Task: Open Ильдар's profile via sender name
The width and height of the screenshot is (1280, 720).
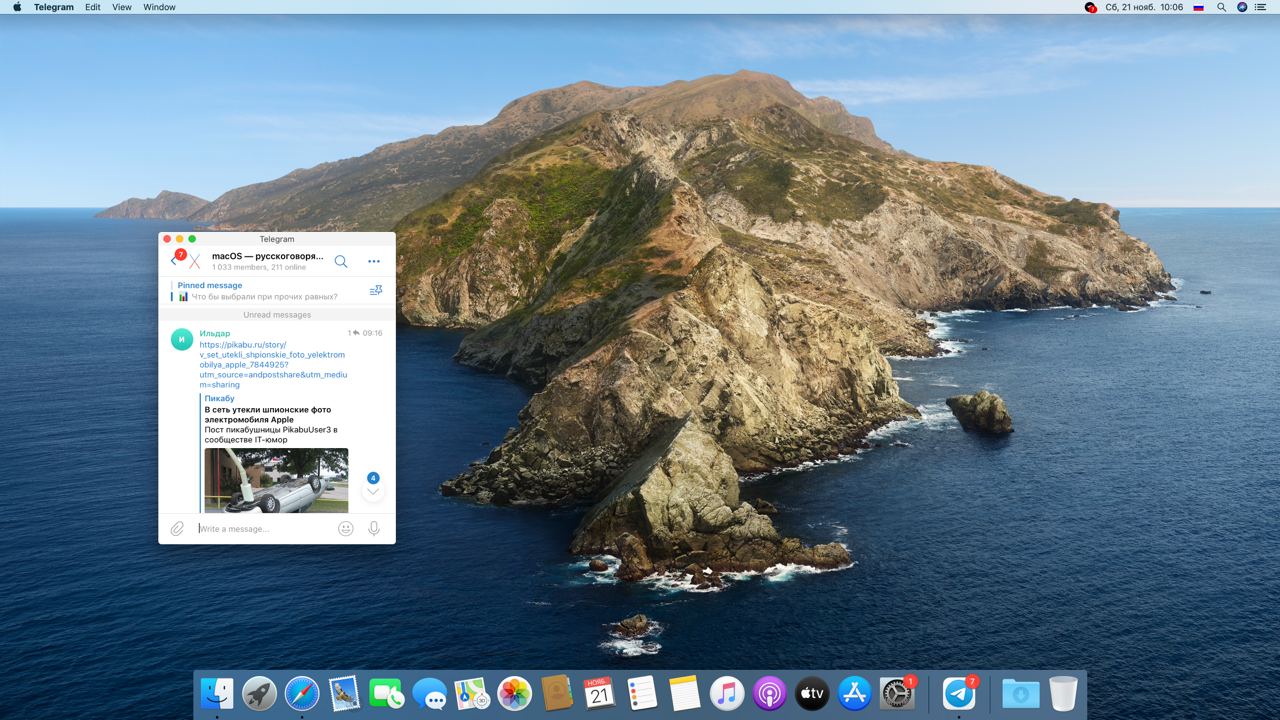Action: pos(214,333)
